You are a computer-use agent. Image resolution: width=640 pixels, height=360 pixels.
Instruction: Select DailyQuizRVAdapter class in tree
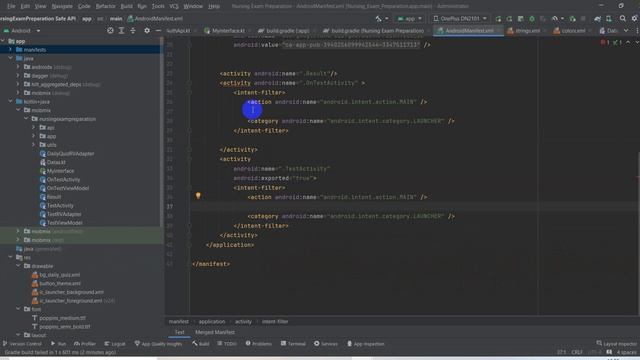(x=67, y=153)
